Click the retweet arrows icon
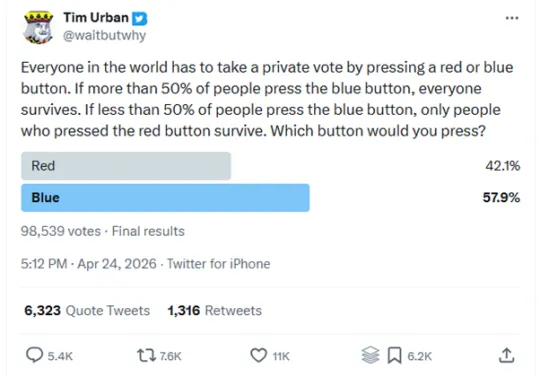The image size is (540, 377). click(x=146, y=355)
